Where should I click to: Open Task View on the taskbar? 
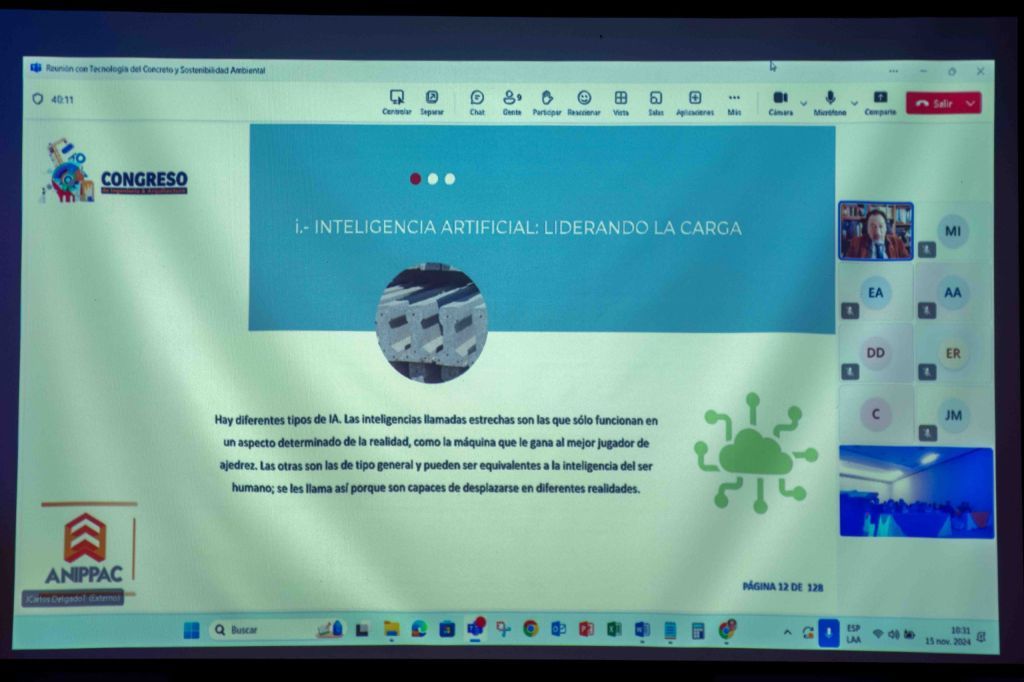(x=362, y=630)
